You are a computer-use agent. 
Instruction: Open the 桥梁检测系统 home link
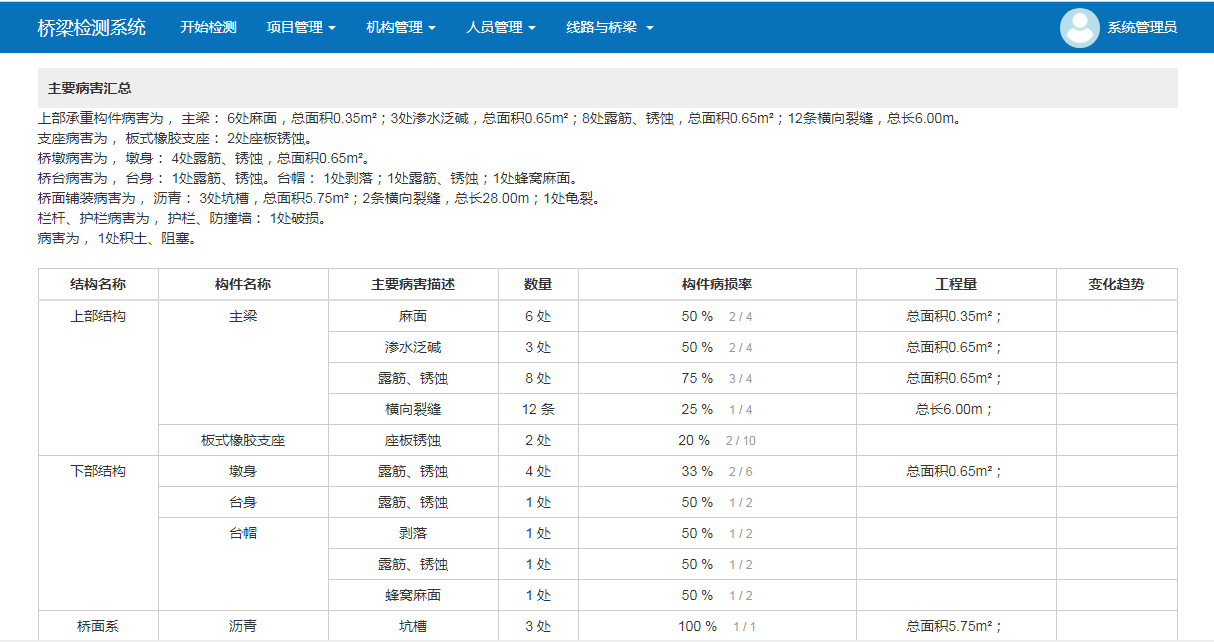[x=91, y=28]
